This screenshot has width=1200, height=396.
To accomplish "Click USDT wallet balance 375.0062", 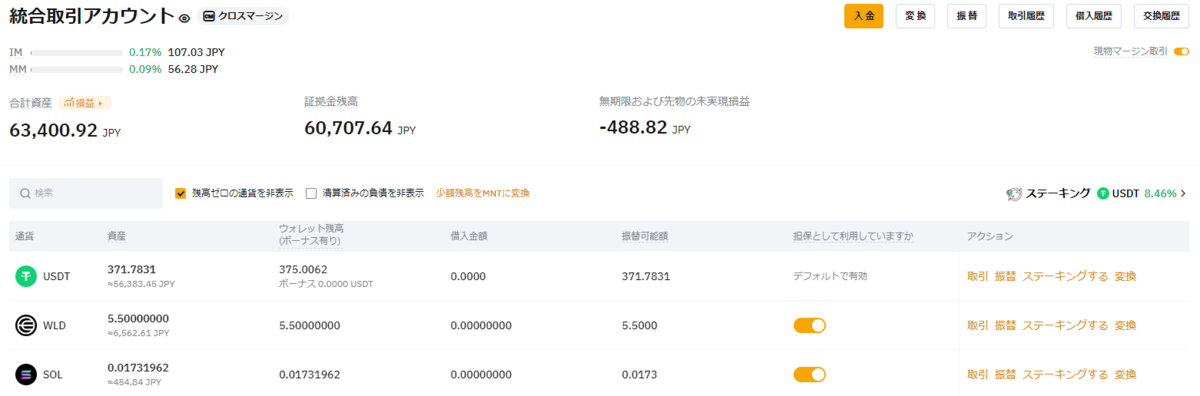I will pos(303,269).
